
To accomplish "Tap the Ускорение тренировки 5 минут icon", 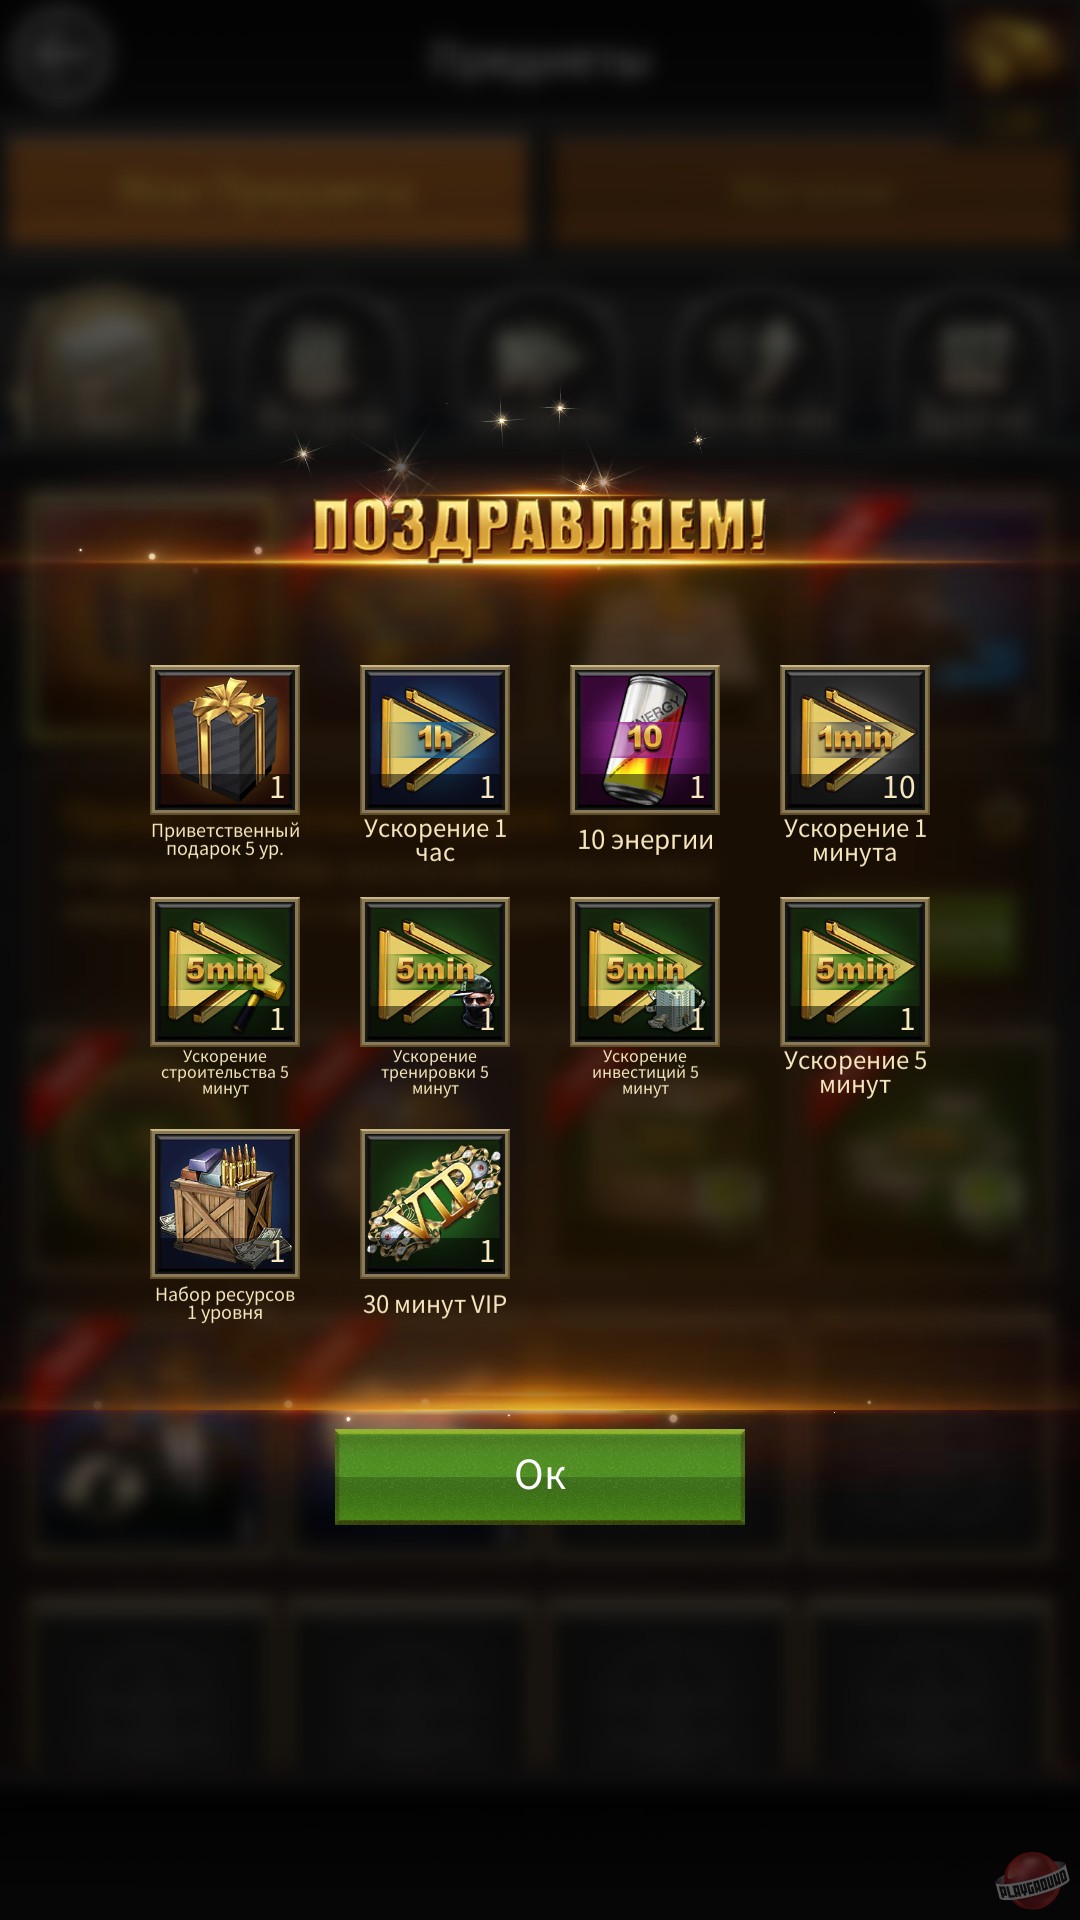I will [435, 971].
